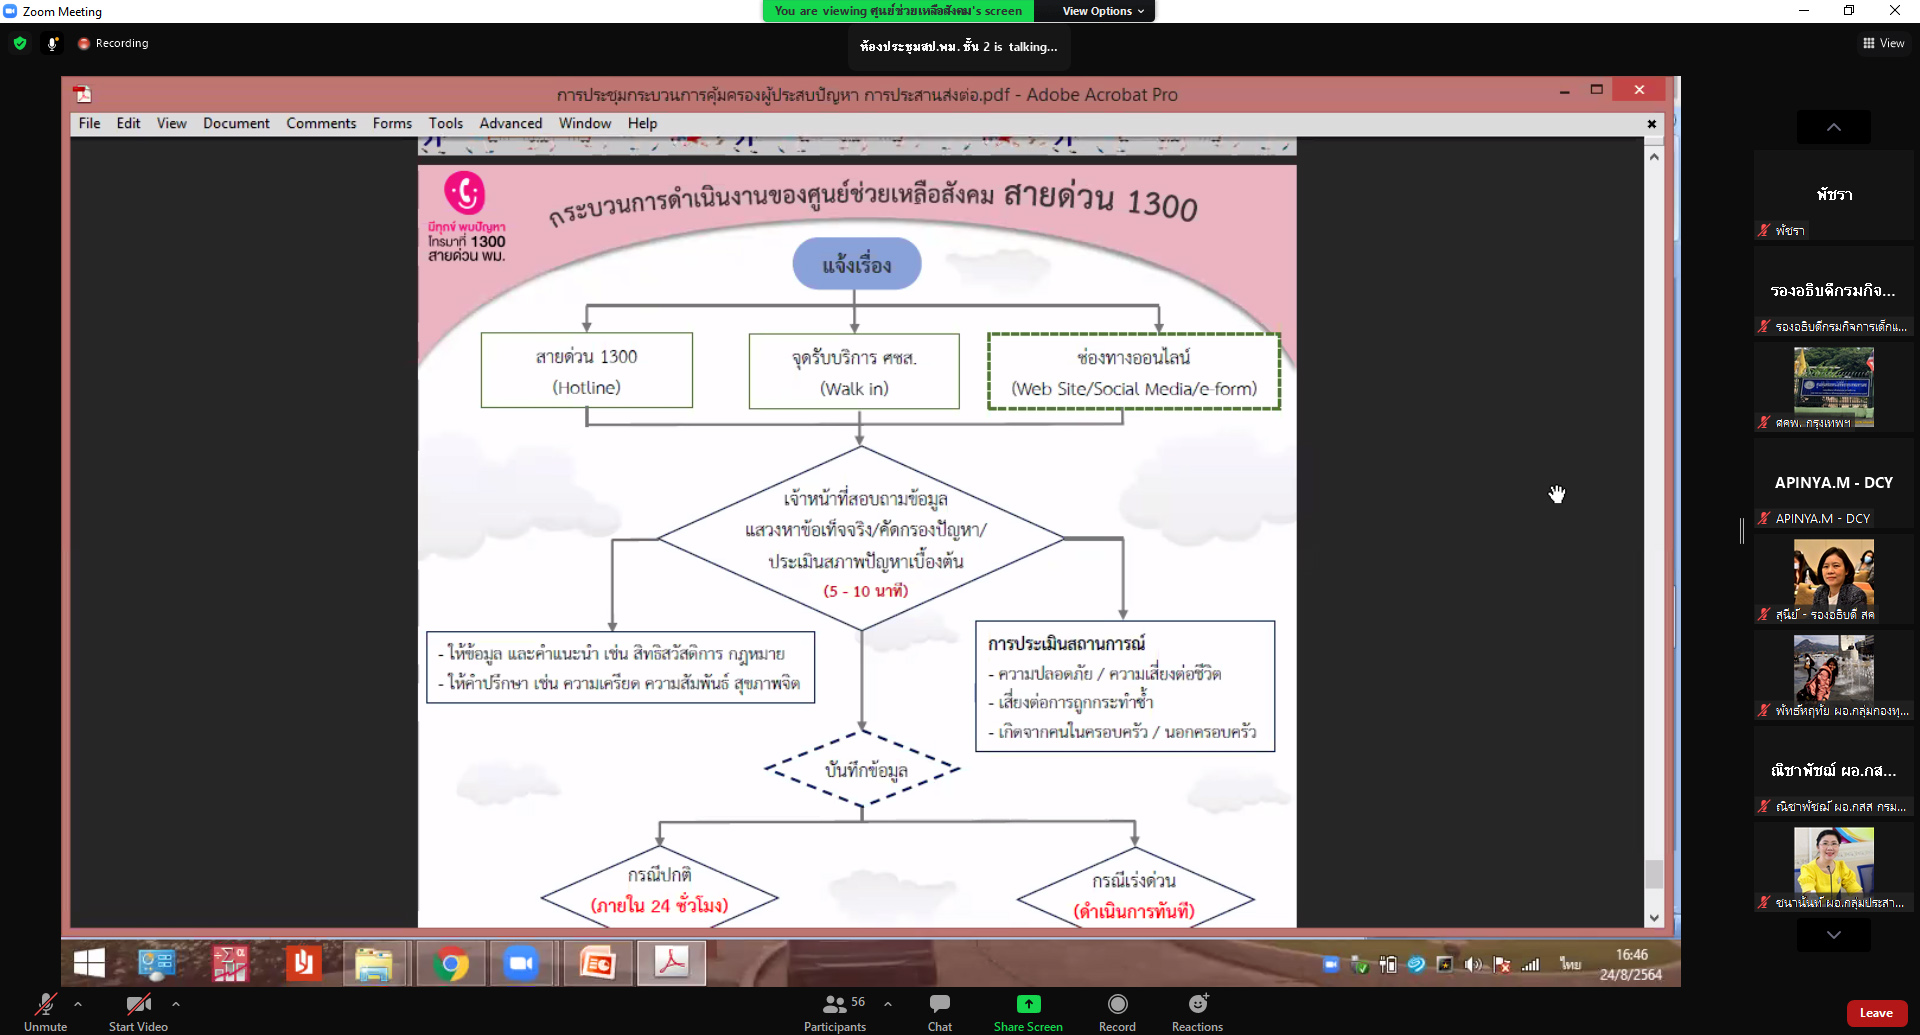Click the ณิชาพัชญ์ ผอ.กส participant tile

pyautogui.click(x=1834, y=772)
